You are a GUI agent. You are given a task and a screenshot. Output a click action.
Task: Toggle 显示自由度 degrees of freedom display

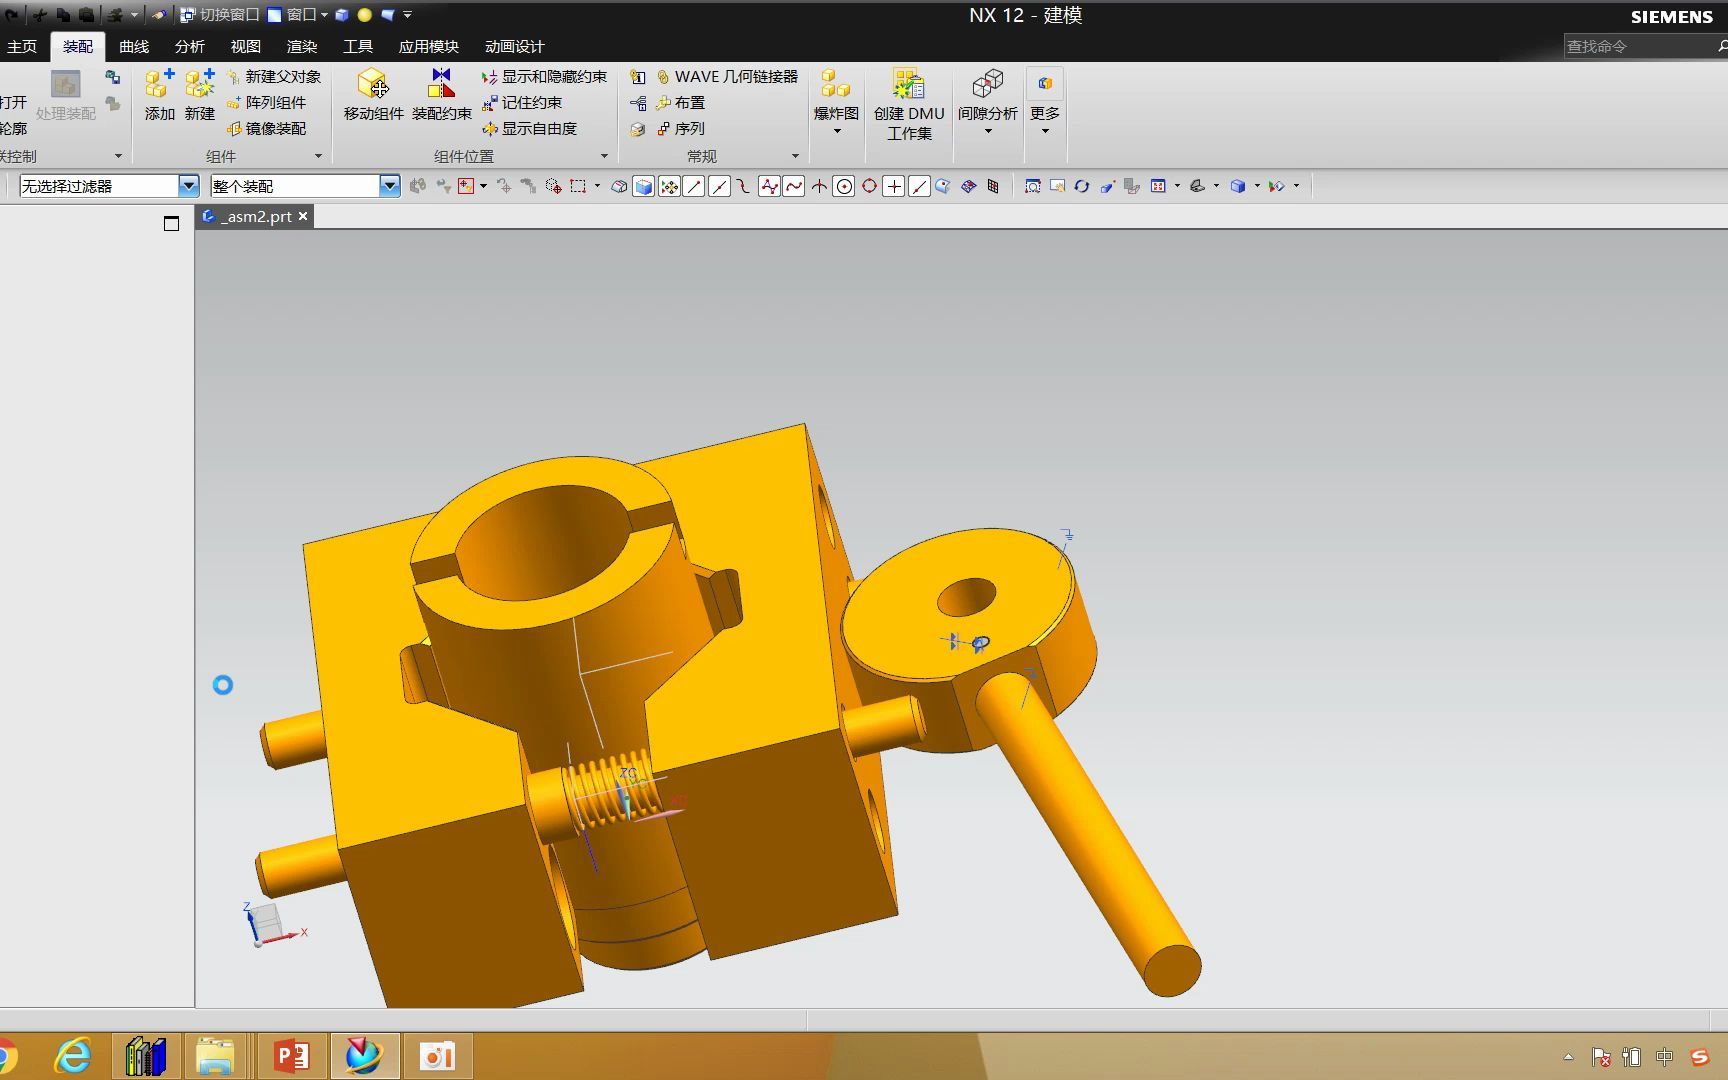(529, 129)
